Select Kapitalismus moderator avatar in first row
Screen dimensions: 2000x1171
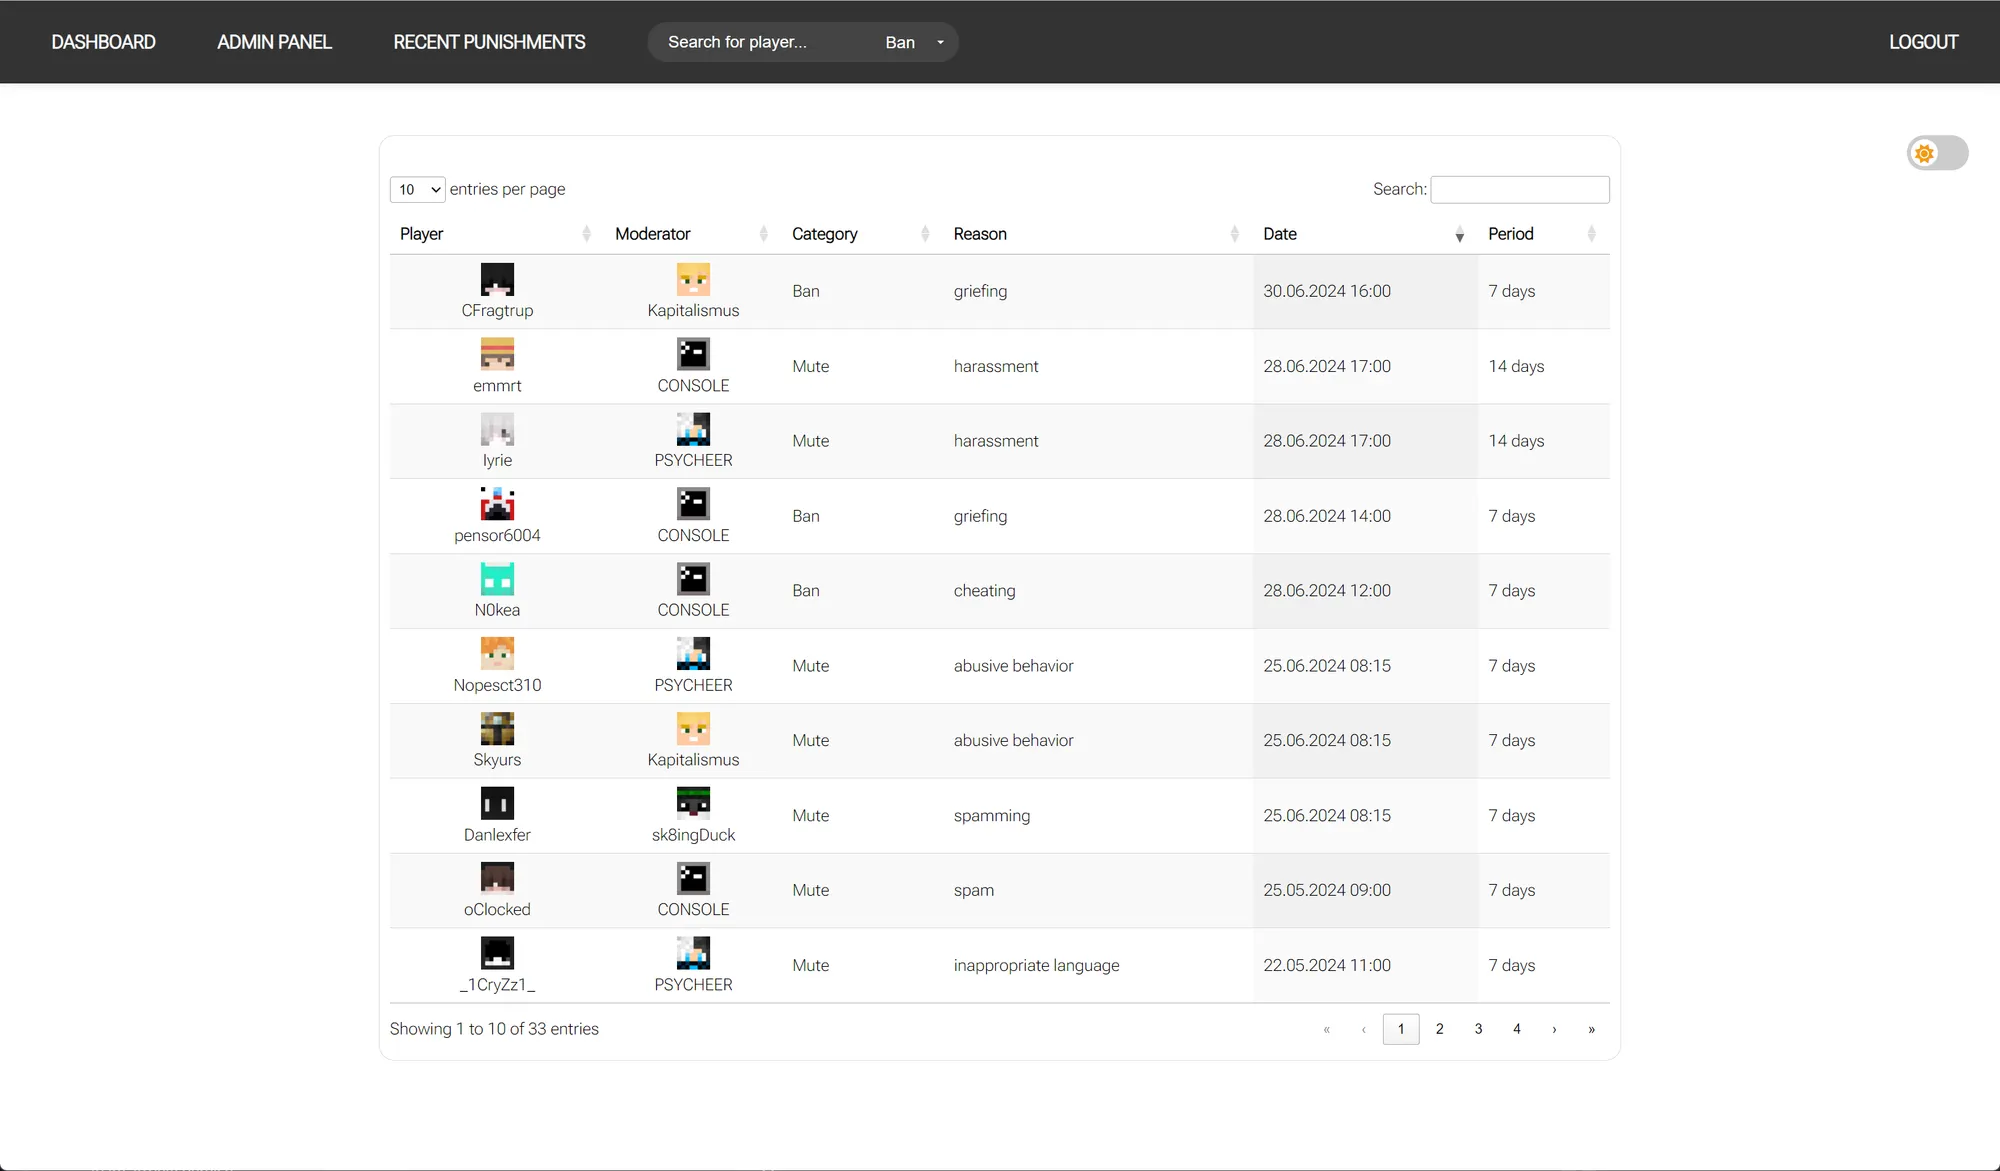click(x=693, y=280)
